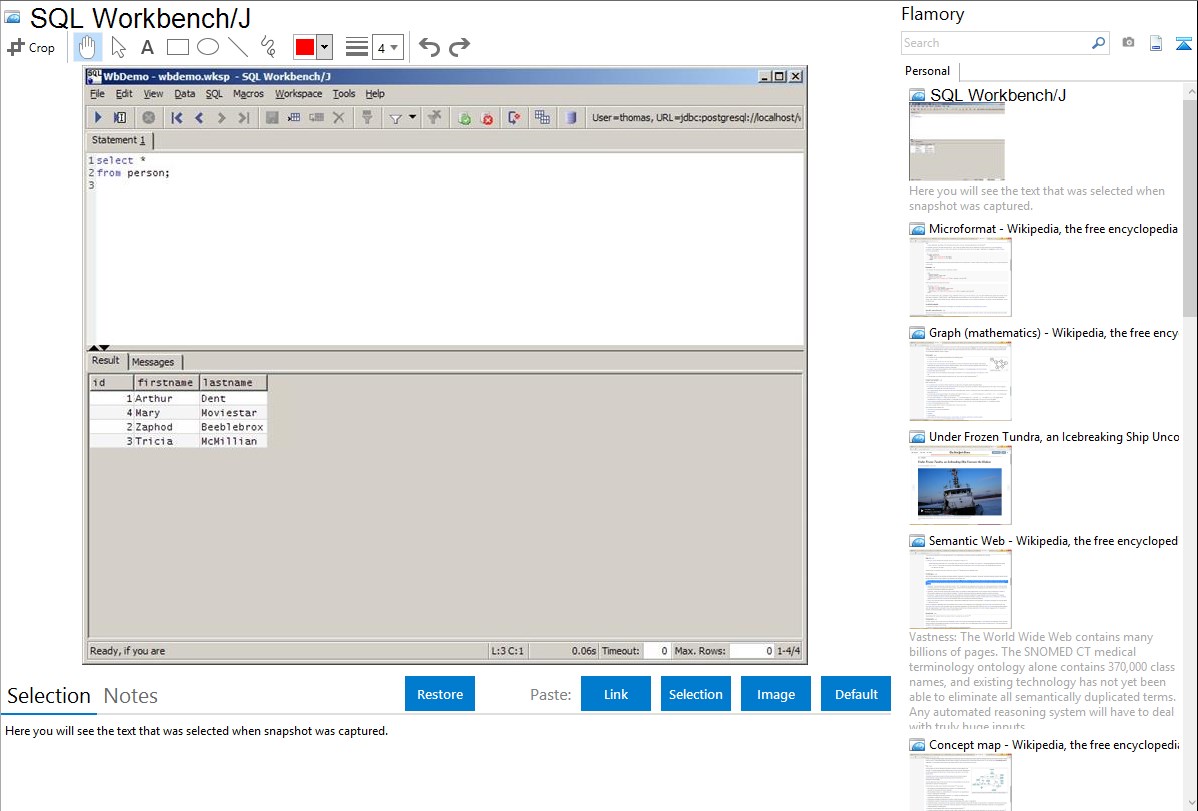This screenshot has height=811, width=1198.
Task: Click the Paste Link button
Action: pos(616,694)
